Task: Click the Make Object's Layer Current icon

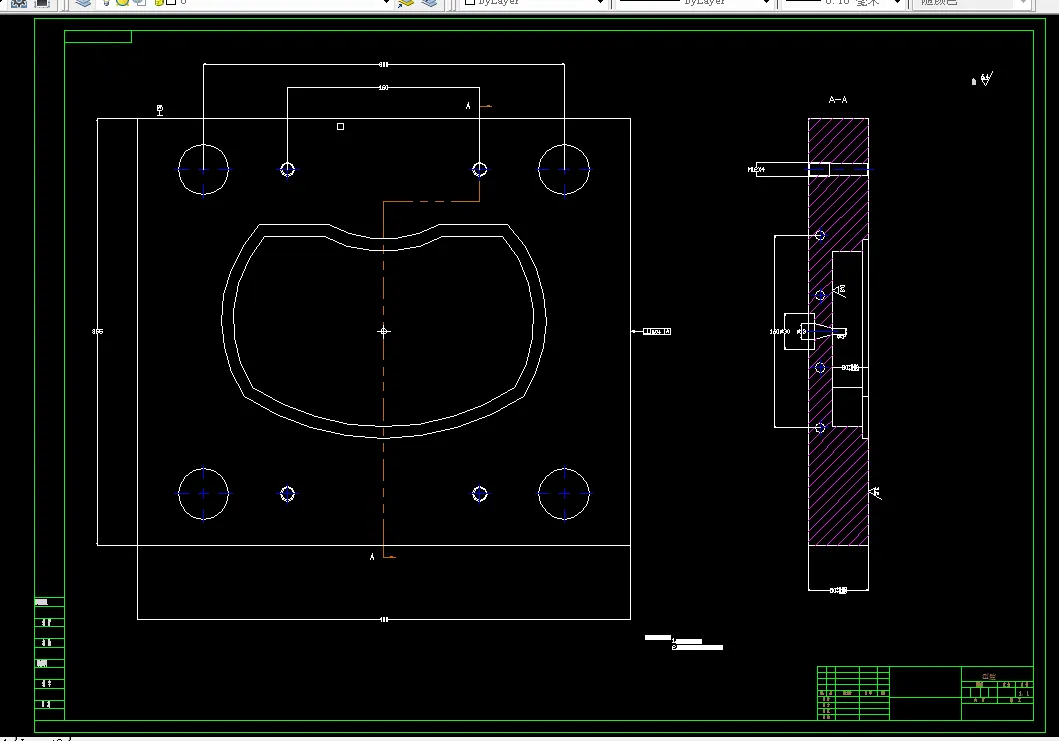Action: (x=406, y=3)
